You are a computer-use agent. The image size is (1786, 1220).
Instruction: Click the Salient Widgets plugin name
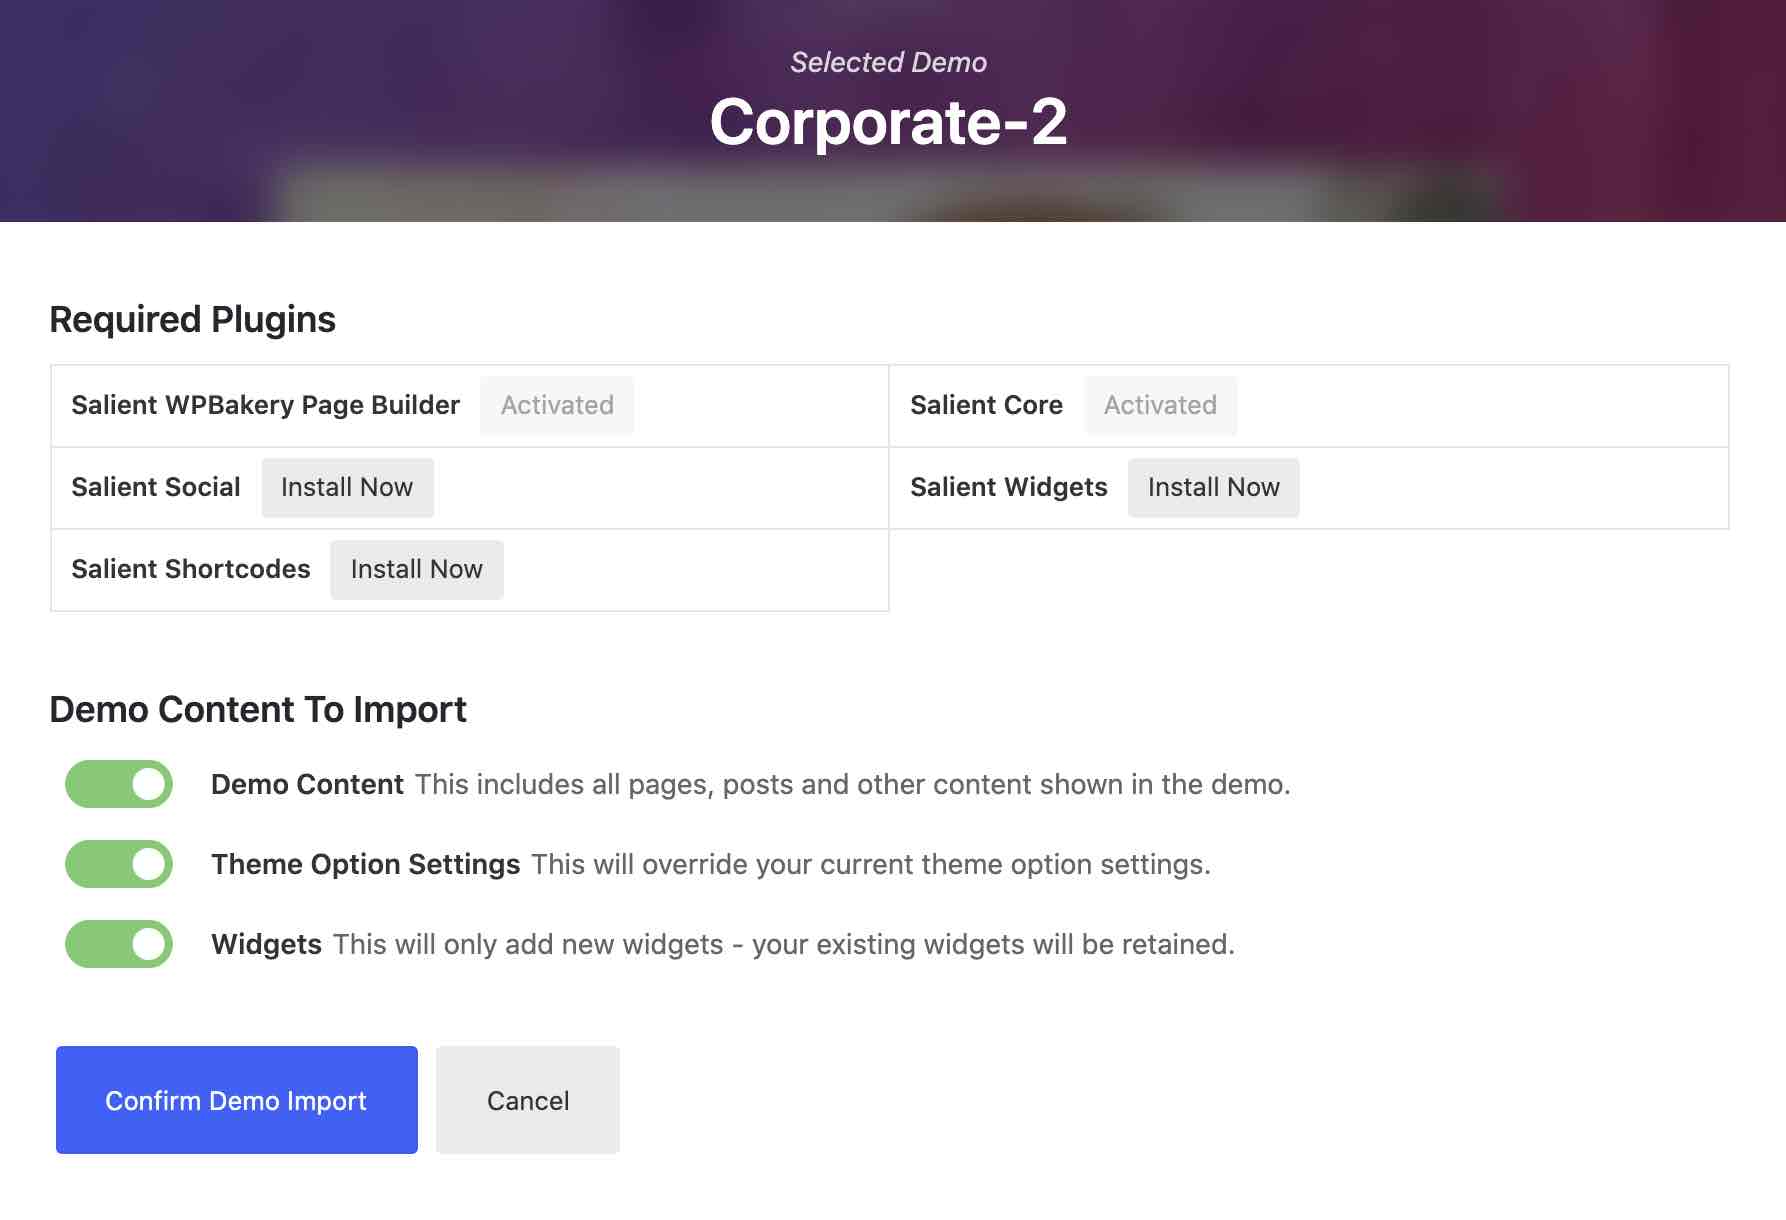[x=1009, y=487]
